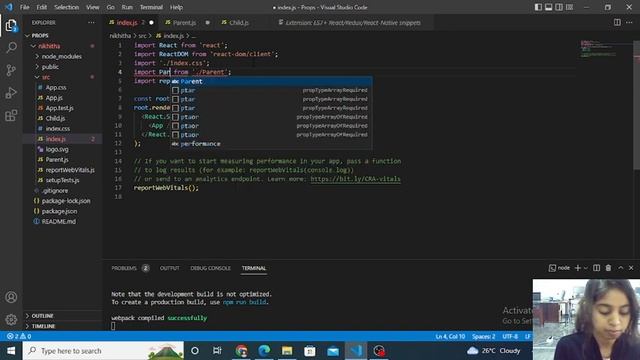Screen dimensions: 640x360
Task: Open the Search view in activity bar
Action: click(11, 48)
